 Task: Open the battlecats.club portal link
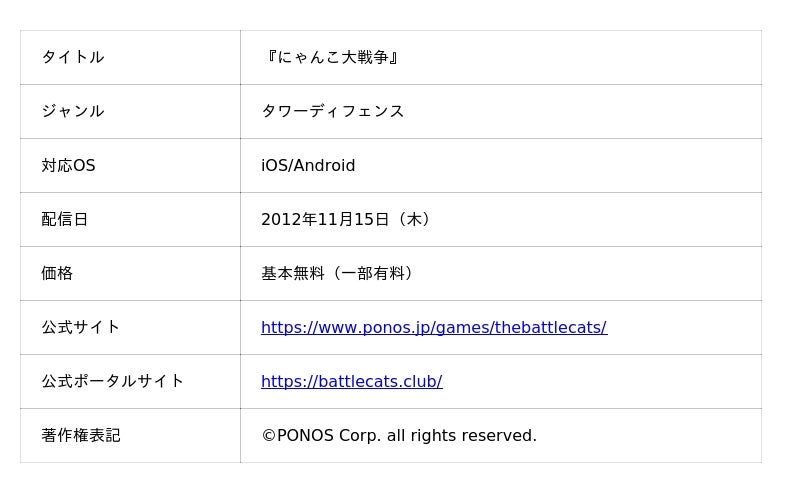[352, 381]
